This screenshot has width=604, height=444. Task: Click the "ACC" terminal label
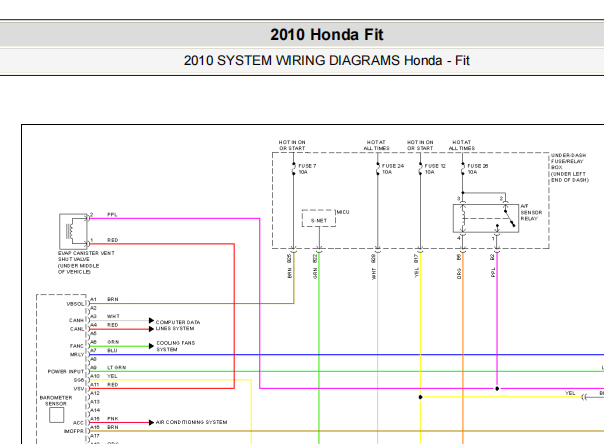78,423
